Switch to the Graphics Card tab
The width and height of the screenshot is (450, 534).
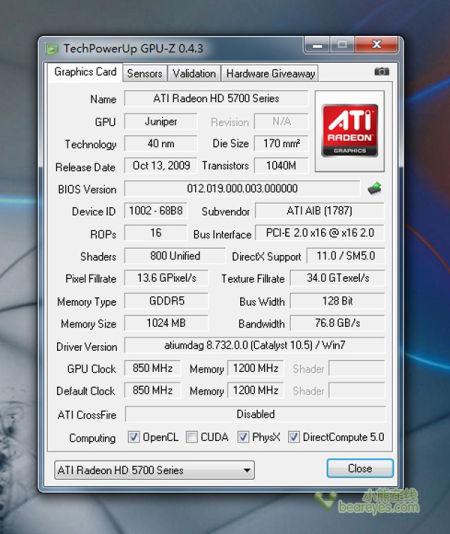[85, 72]
